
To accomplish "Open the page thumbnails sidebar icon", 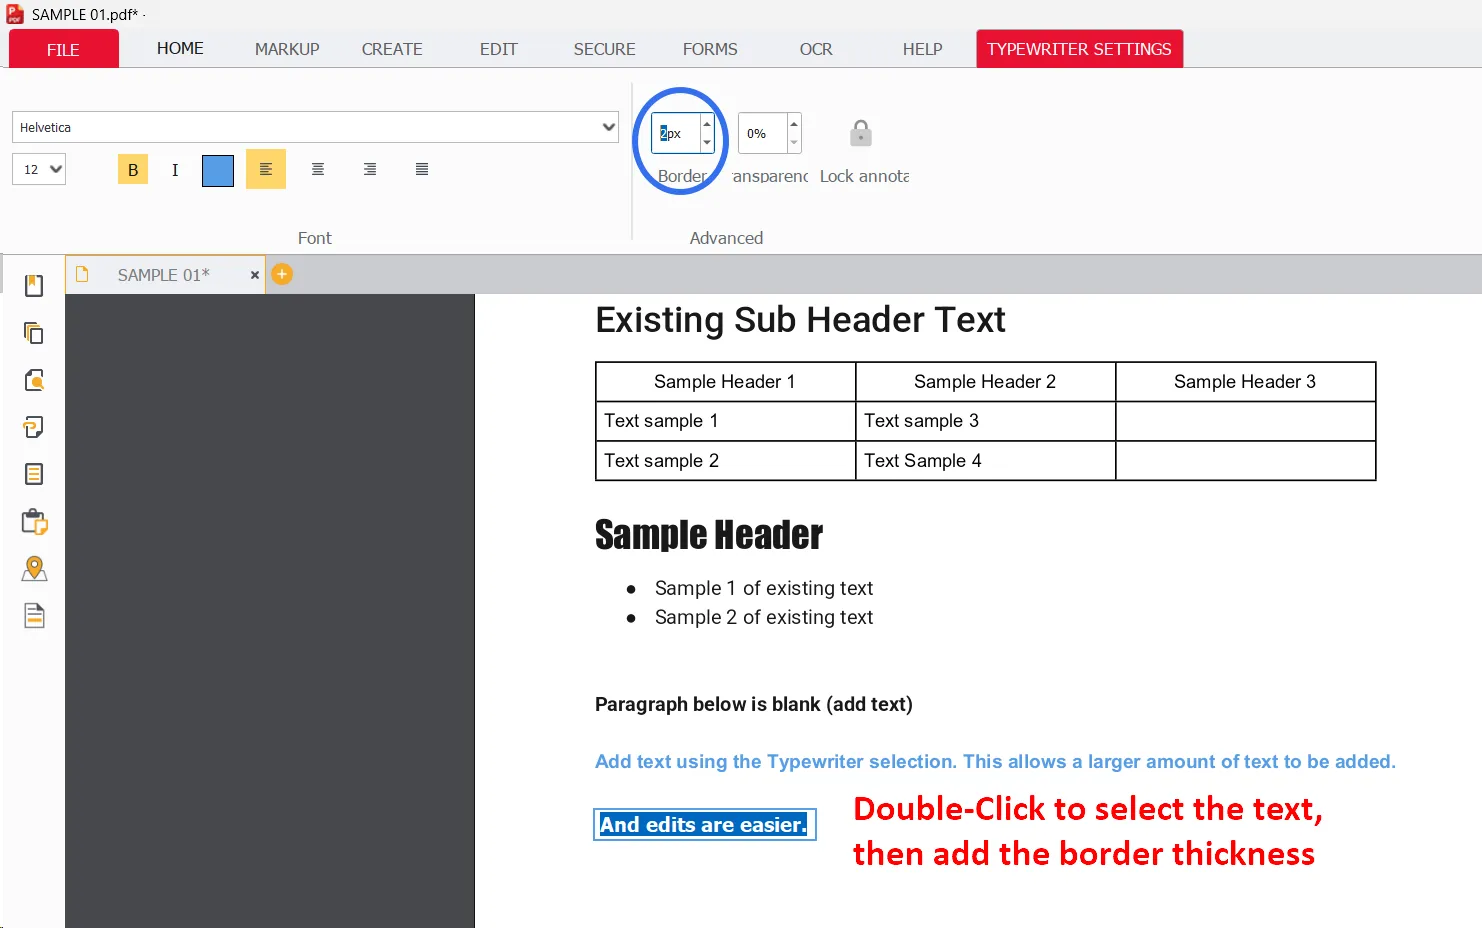I will (34, 333).
